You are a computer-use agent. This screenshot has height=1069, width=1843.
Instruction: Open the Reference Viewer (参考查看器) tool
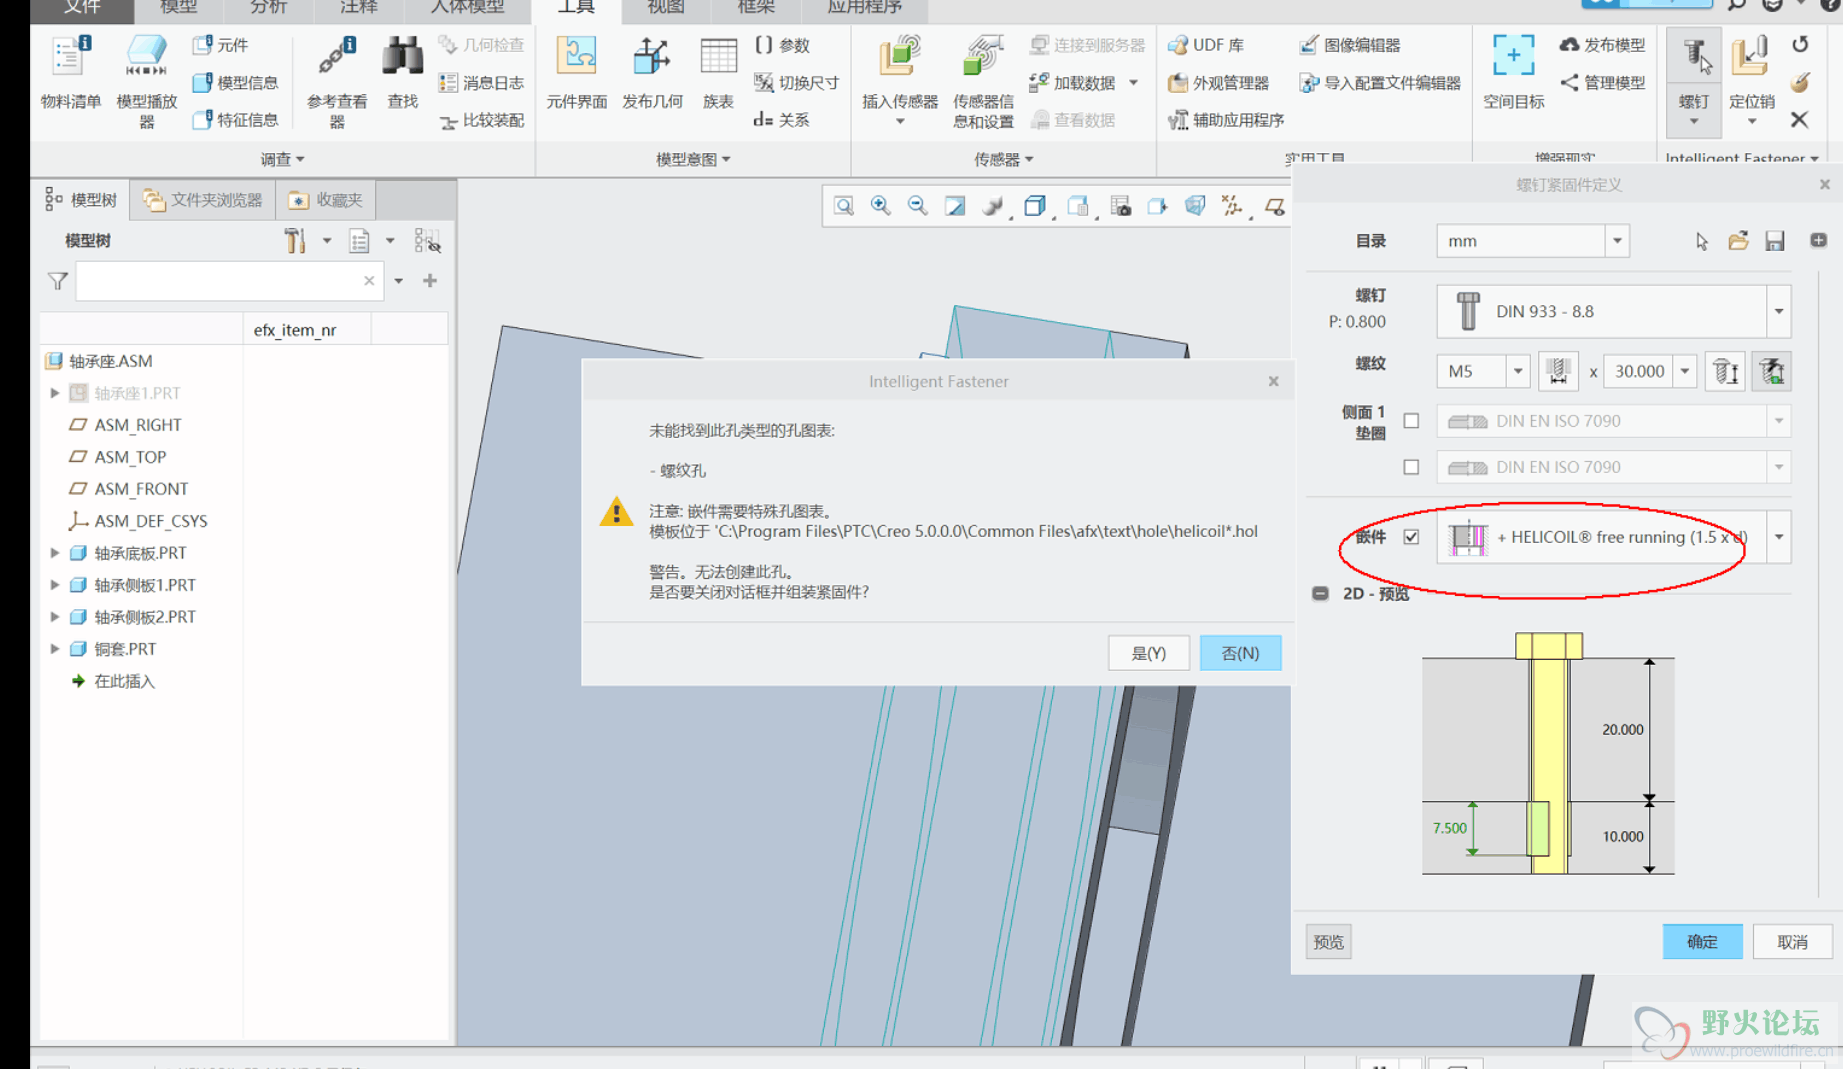point(337,80)
